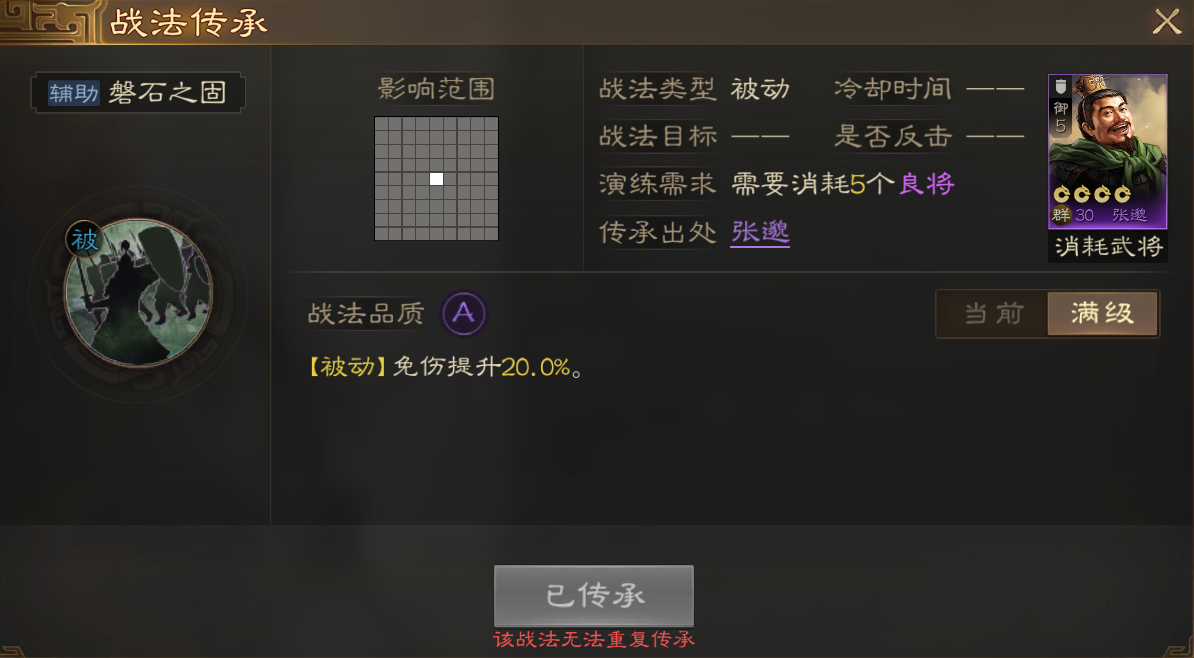Click the 消耗武将 label under portrait
Screen dimensions: 1194x658
point(1108,246)
